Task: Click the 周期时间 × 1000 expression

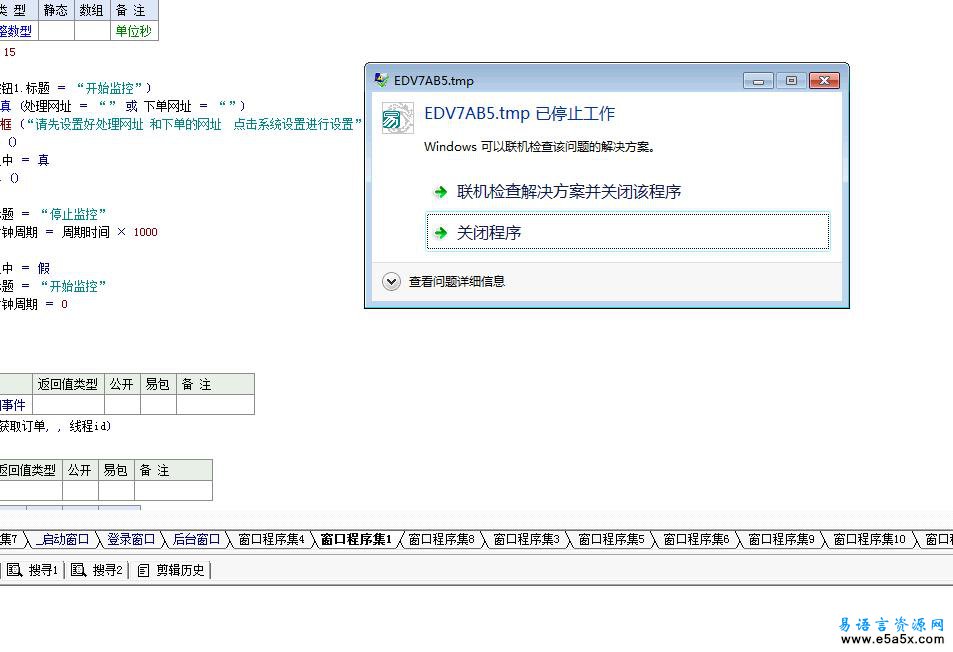Action: (109, 232)
